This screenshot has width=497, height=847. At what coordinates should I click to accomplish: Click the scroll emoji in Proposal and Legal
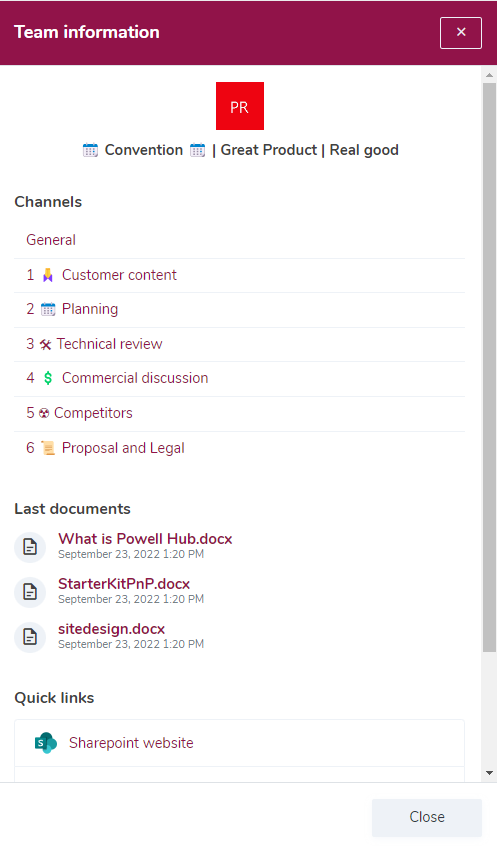coord(48,448)
